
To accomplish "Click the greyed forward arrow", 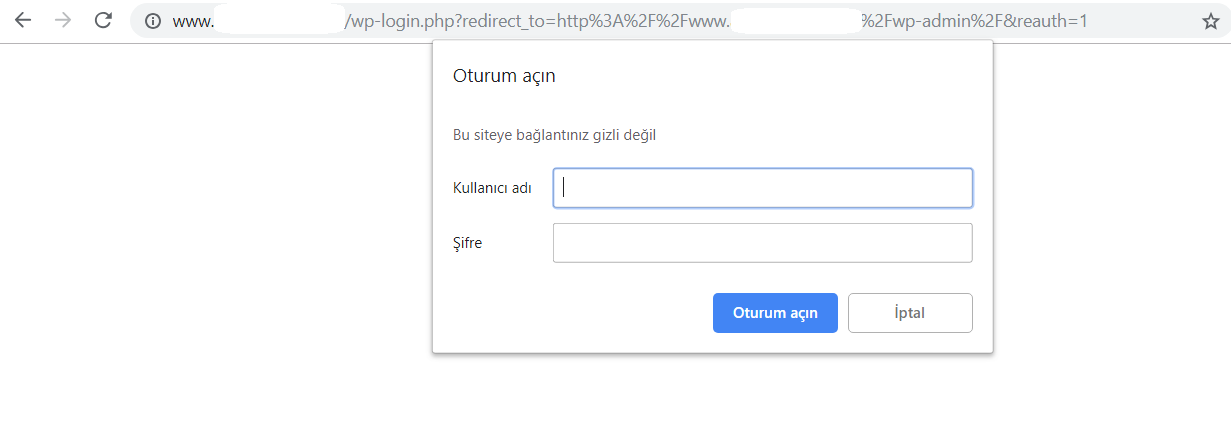I will pos(62,21).
